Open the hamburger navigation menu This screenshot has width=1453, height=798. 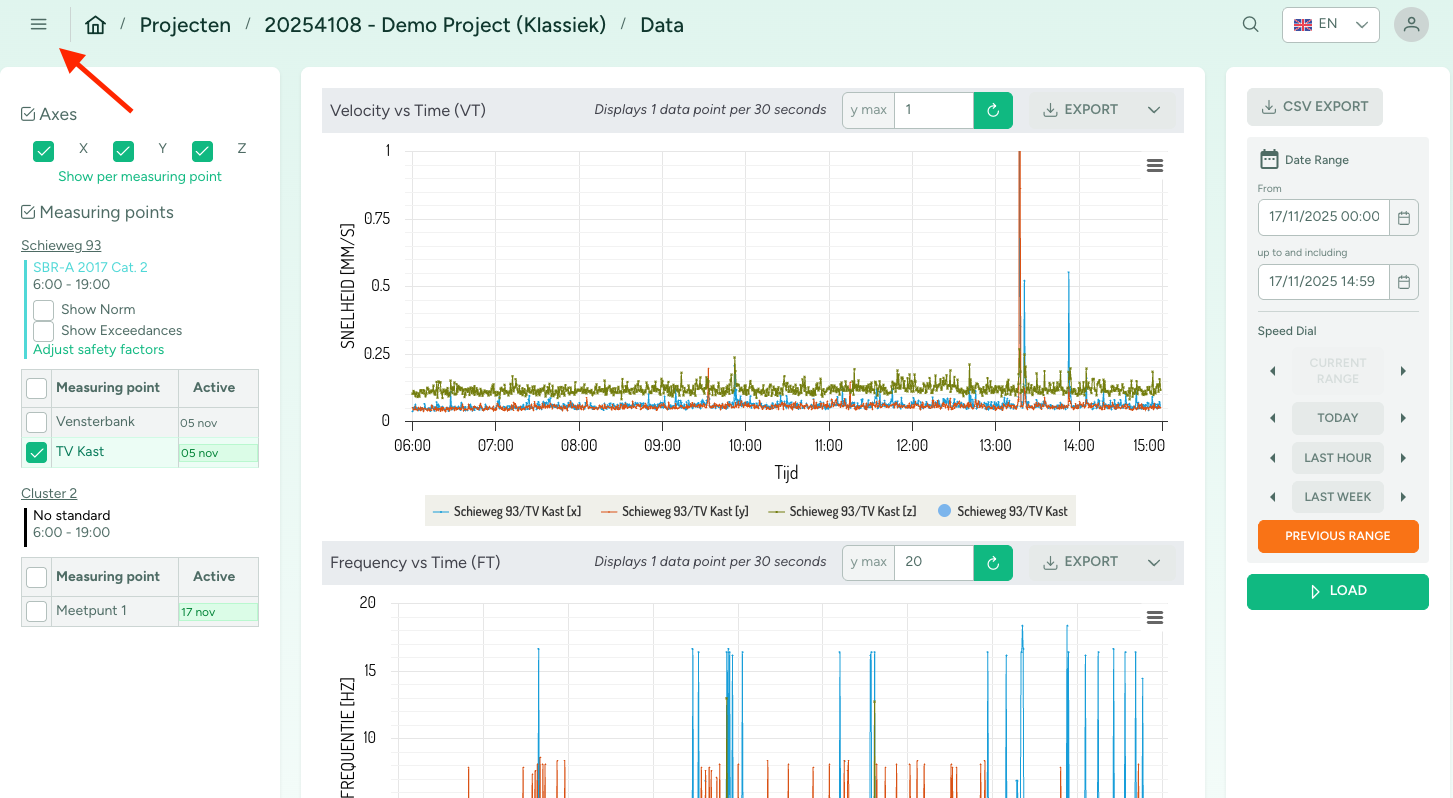click(39, 25)
